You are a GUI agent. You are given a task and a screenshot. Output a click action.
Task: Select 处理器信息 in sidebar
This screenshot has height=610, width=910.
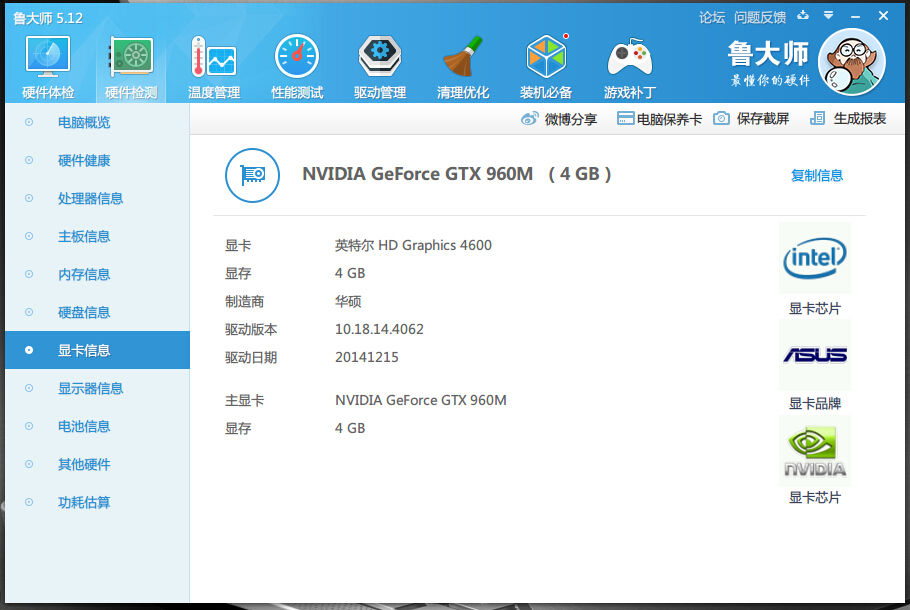click(x=98, y=198)
